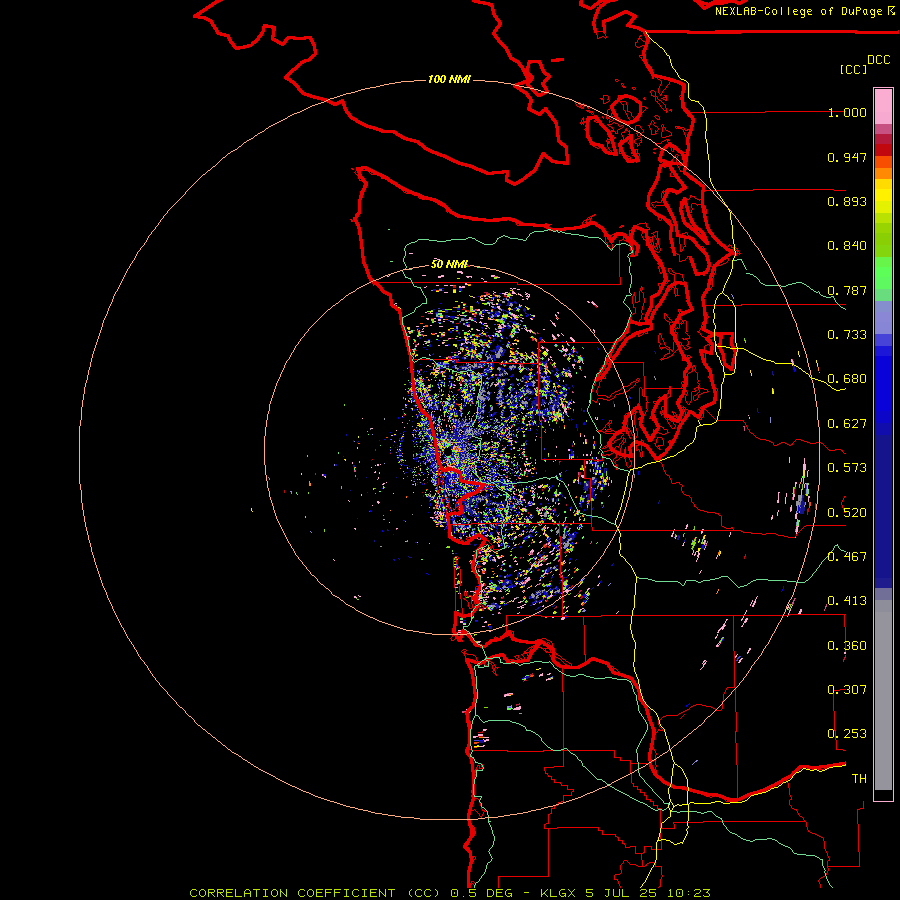Select the 0.573 legend value
900x900 pixels.
point(847,468)
